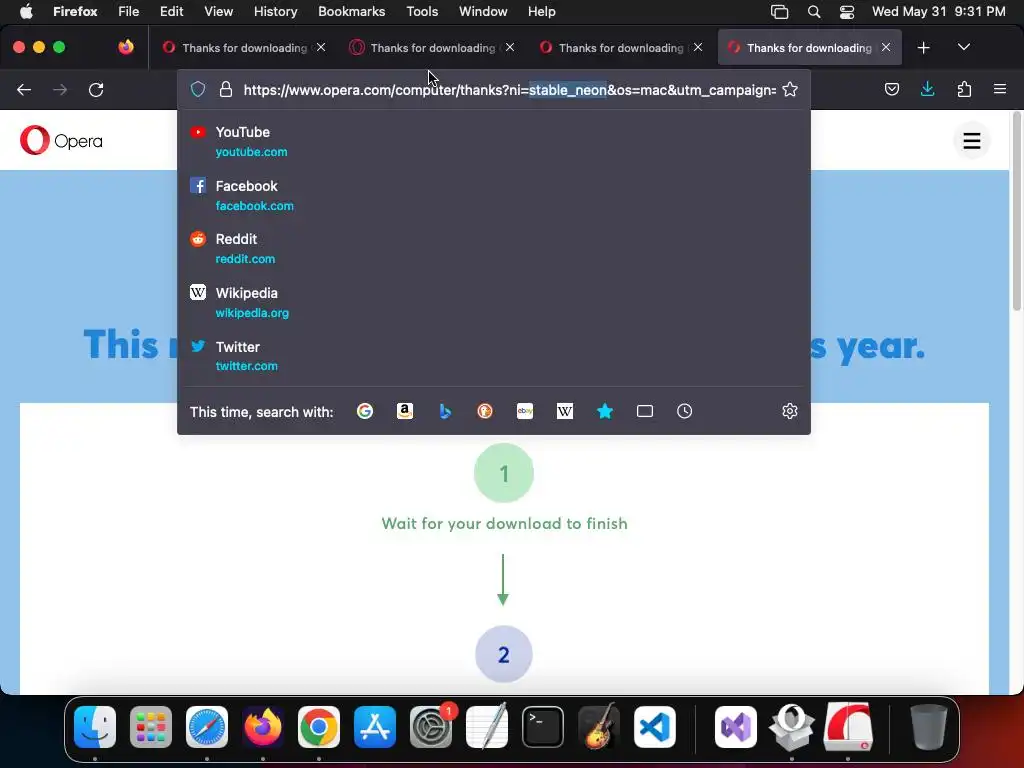Select the Twitter suggestion
The image size is (1024, 768).
pos(494,356)
